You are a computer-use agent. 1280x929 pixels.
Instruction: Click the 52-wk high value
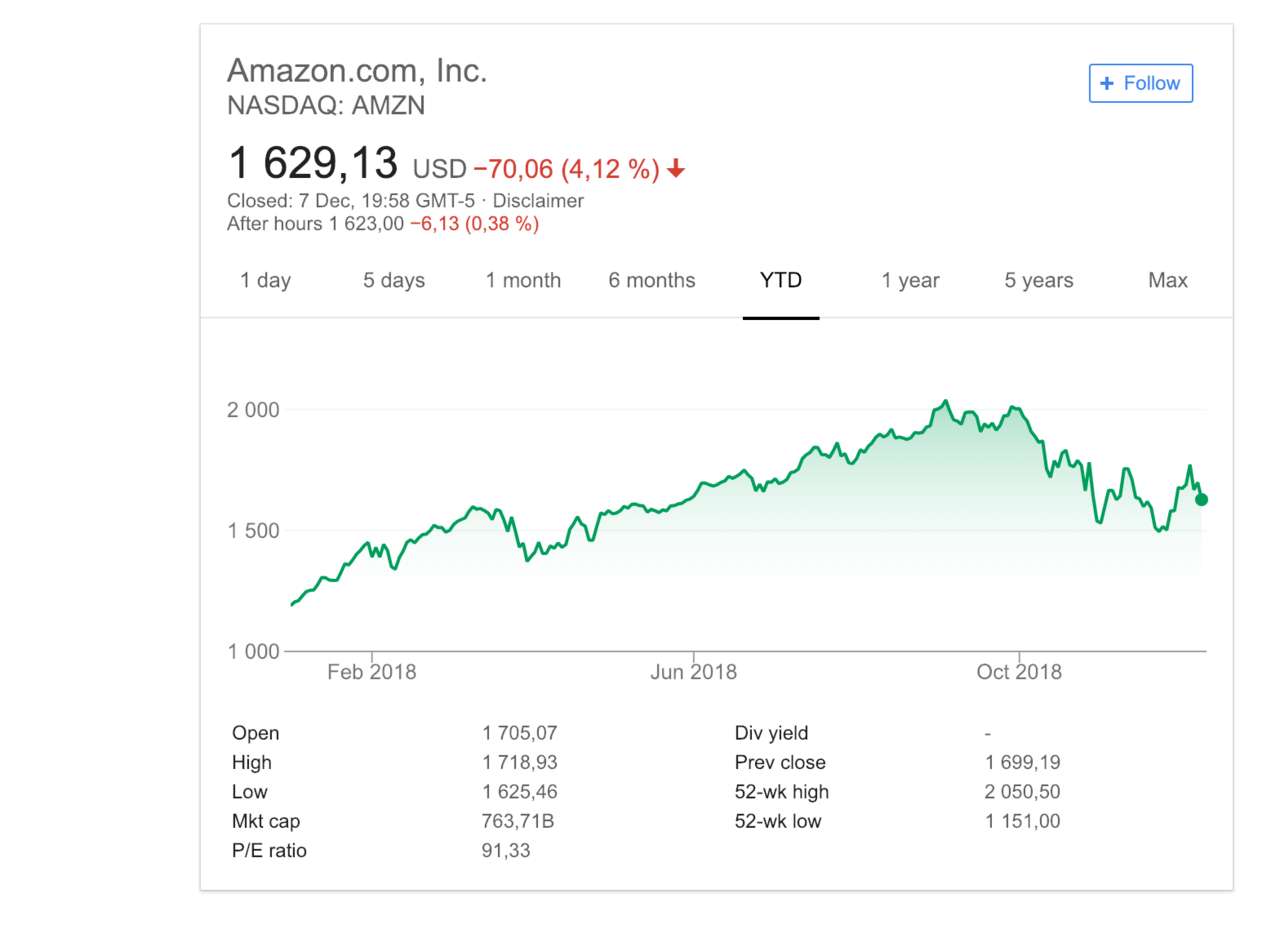[1022, 792]
